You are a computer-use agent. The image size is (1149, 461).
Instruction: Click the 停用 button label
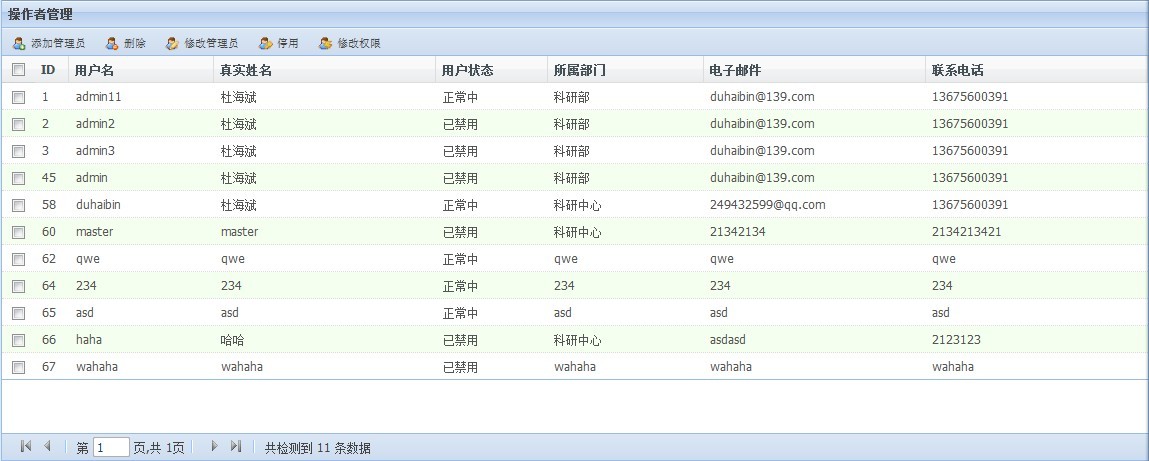288,44
